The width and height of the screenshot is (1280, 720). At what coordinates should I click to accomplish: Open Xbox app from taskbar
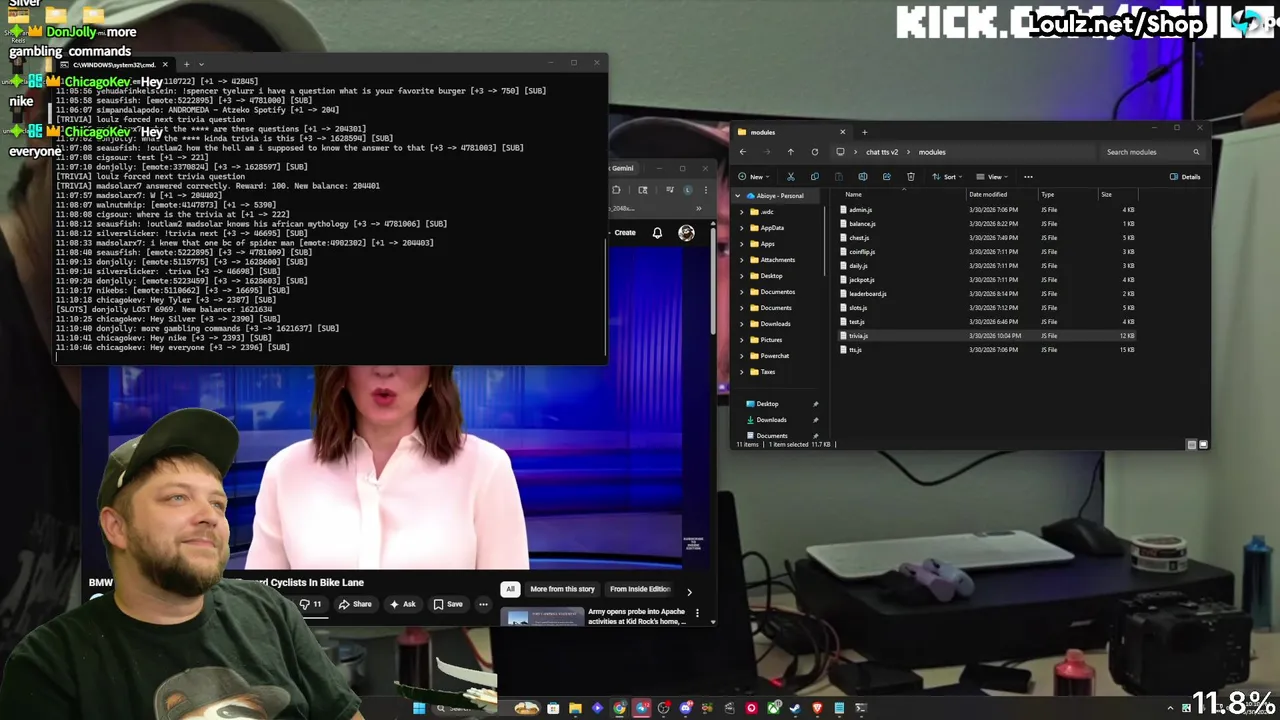click(773, 708)
